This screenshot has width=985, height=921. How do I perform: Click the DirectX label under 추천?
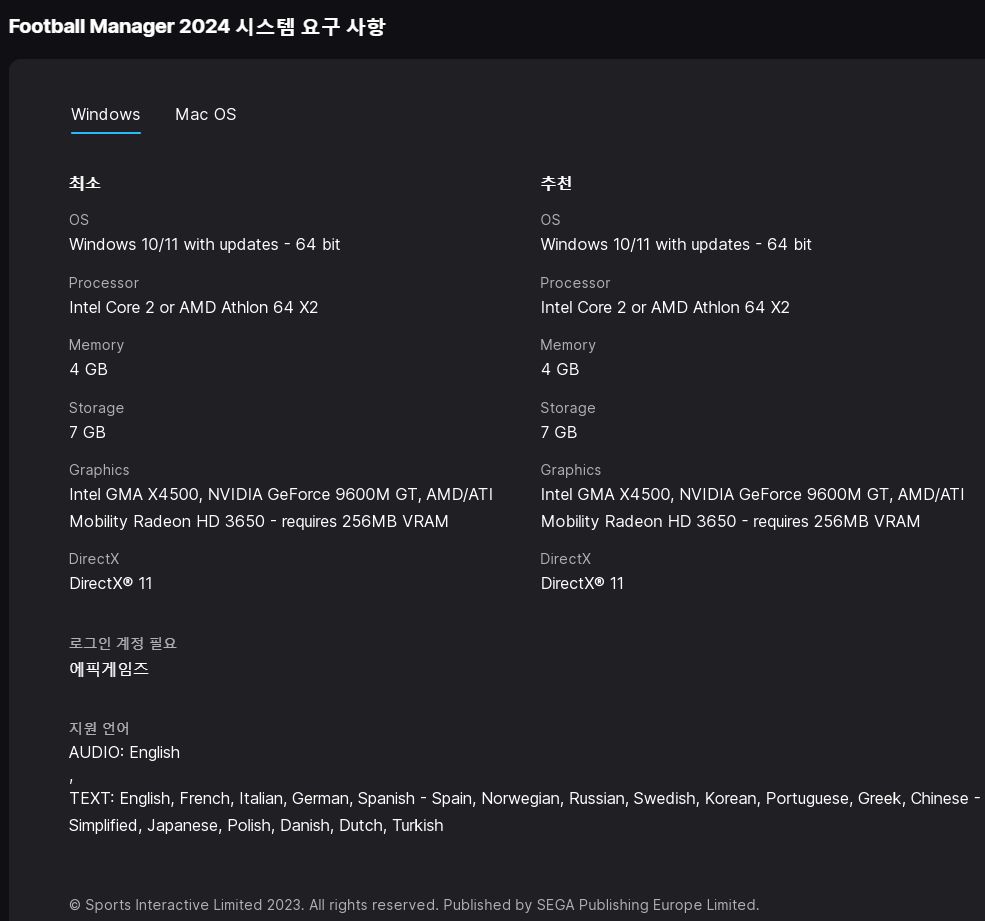pyautogui.click(x=565, y=559)
